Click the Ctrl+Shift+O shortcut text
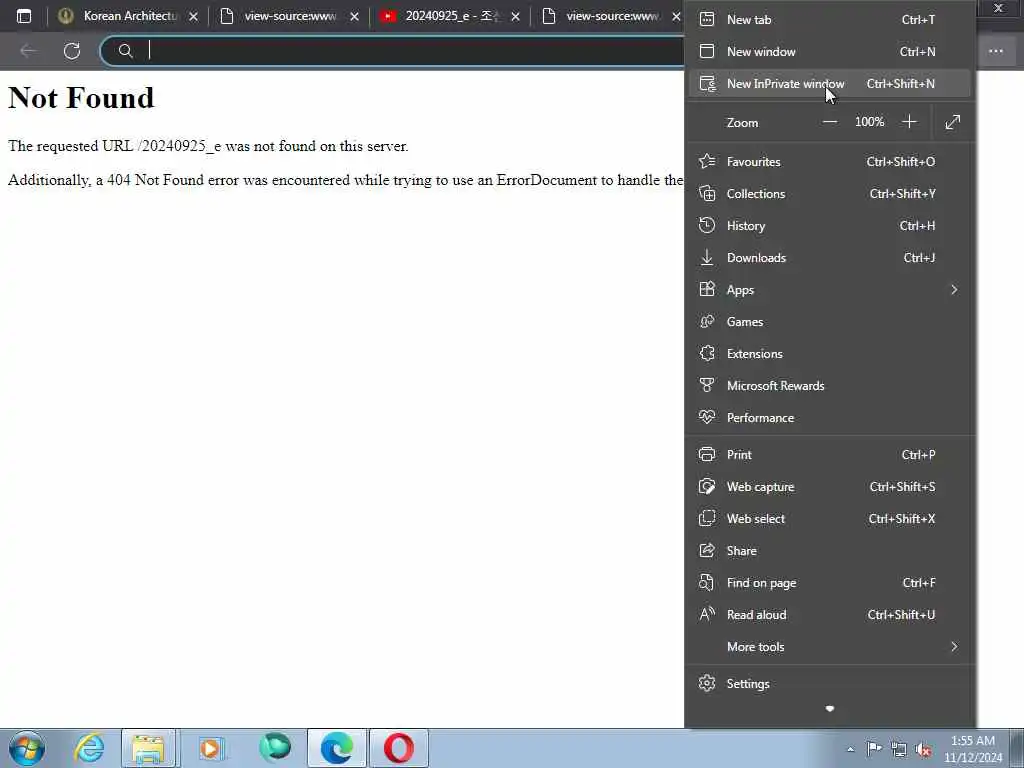This screenshot has height=768, width=1024. point(901,161)
